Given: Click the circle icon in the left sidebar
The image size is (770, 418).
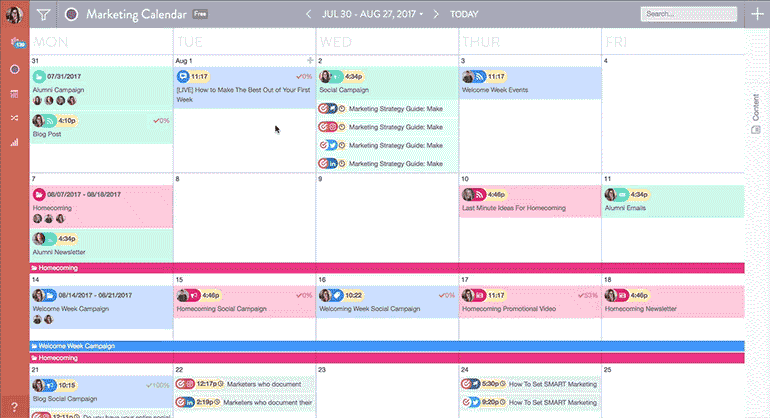Looking at the screenshot, I should pos(15,69).
